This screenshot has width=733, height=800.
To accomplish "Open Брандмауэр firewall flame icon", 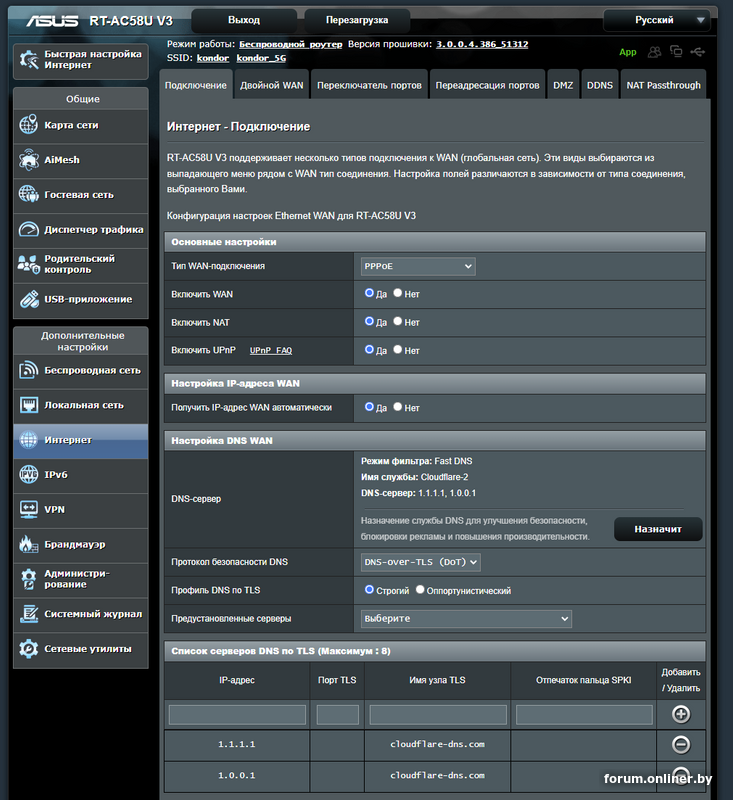I will [x=29, y=544].
